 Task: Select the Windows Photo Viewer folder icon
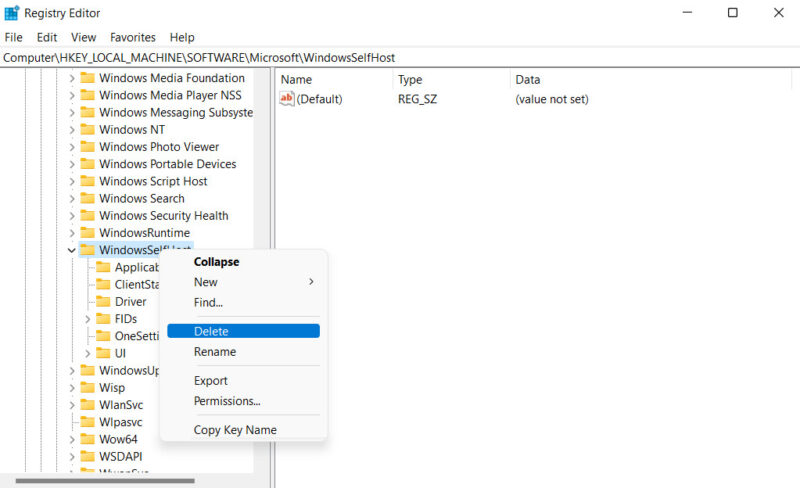(x=88, y=147)
